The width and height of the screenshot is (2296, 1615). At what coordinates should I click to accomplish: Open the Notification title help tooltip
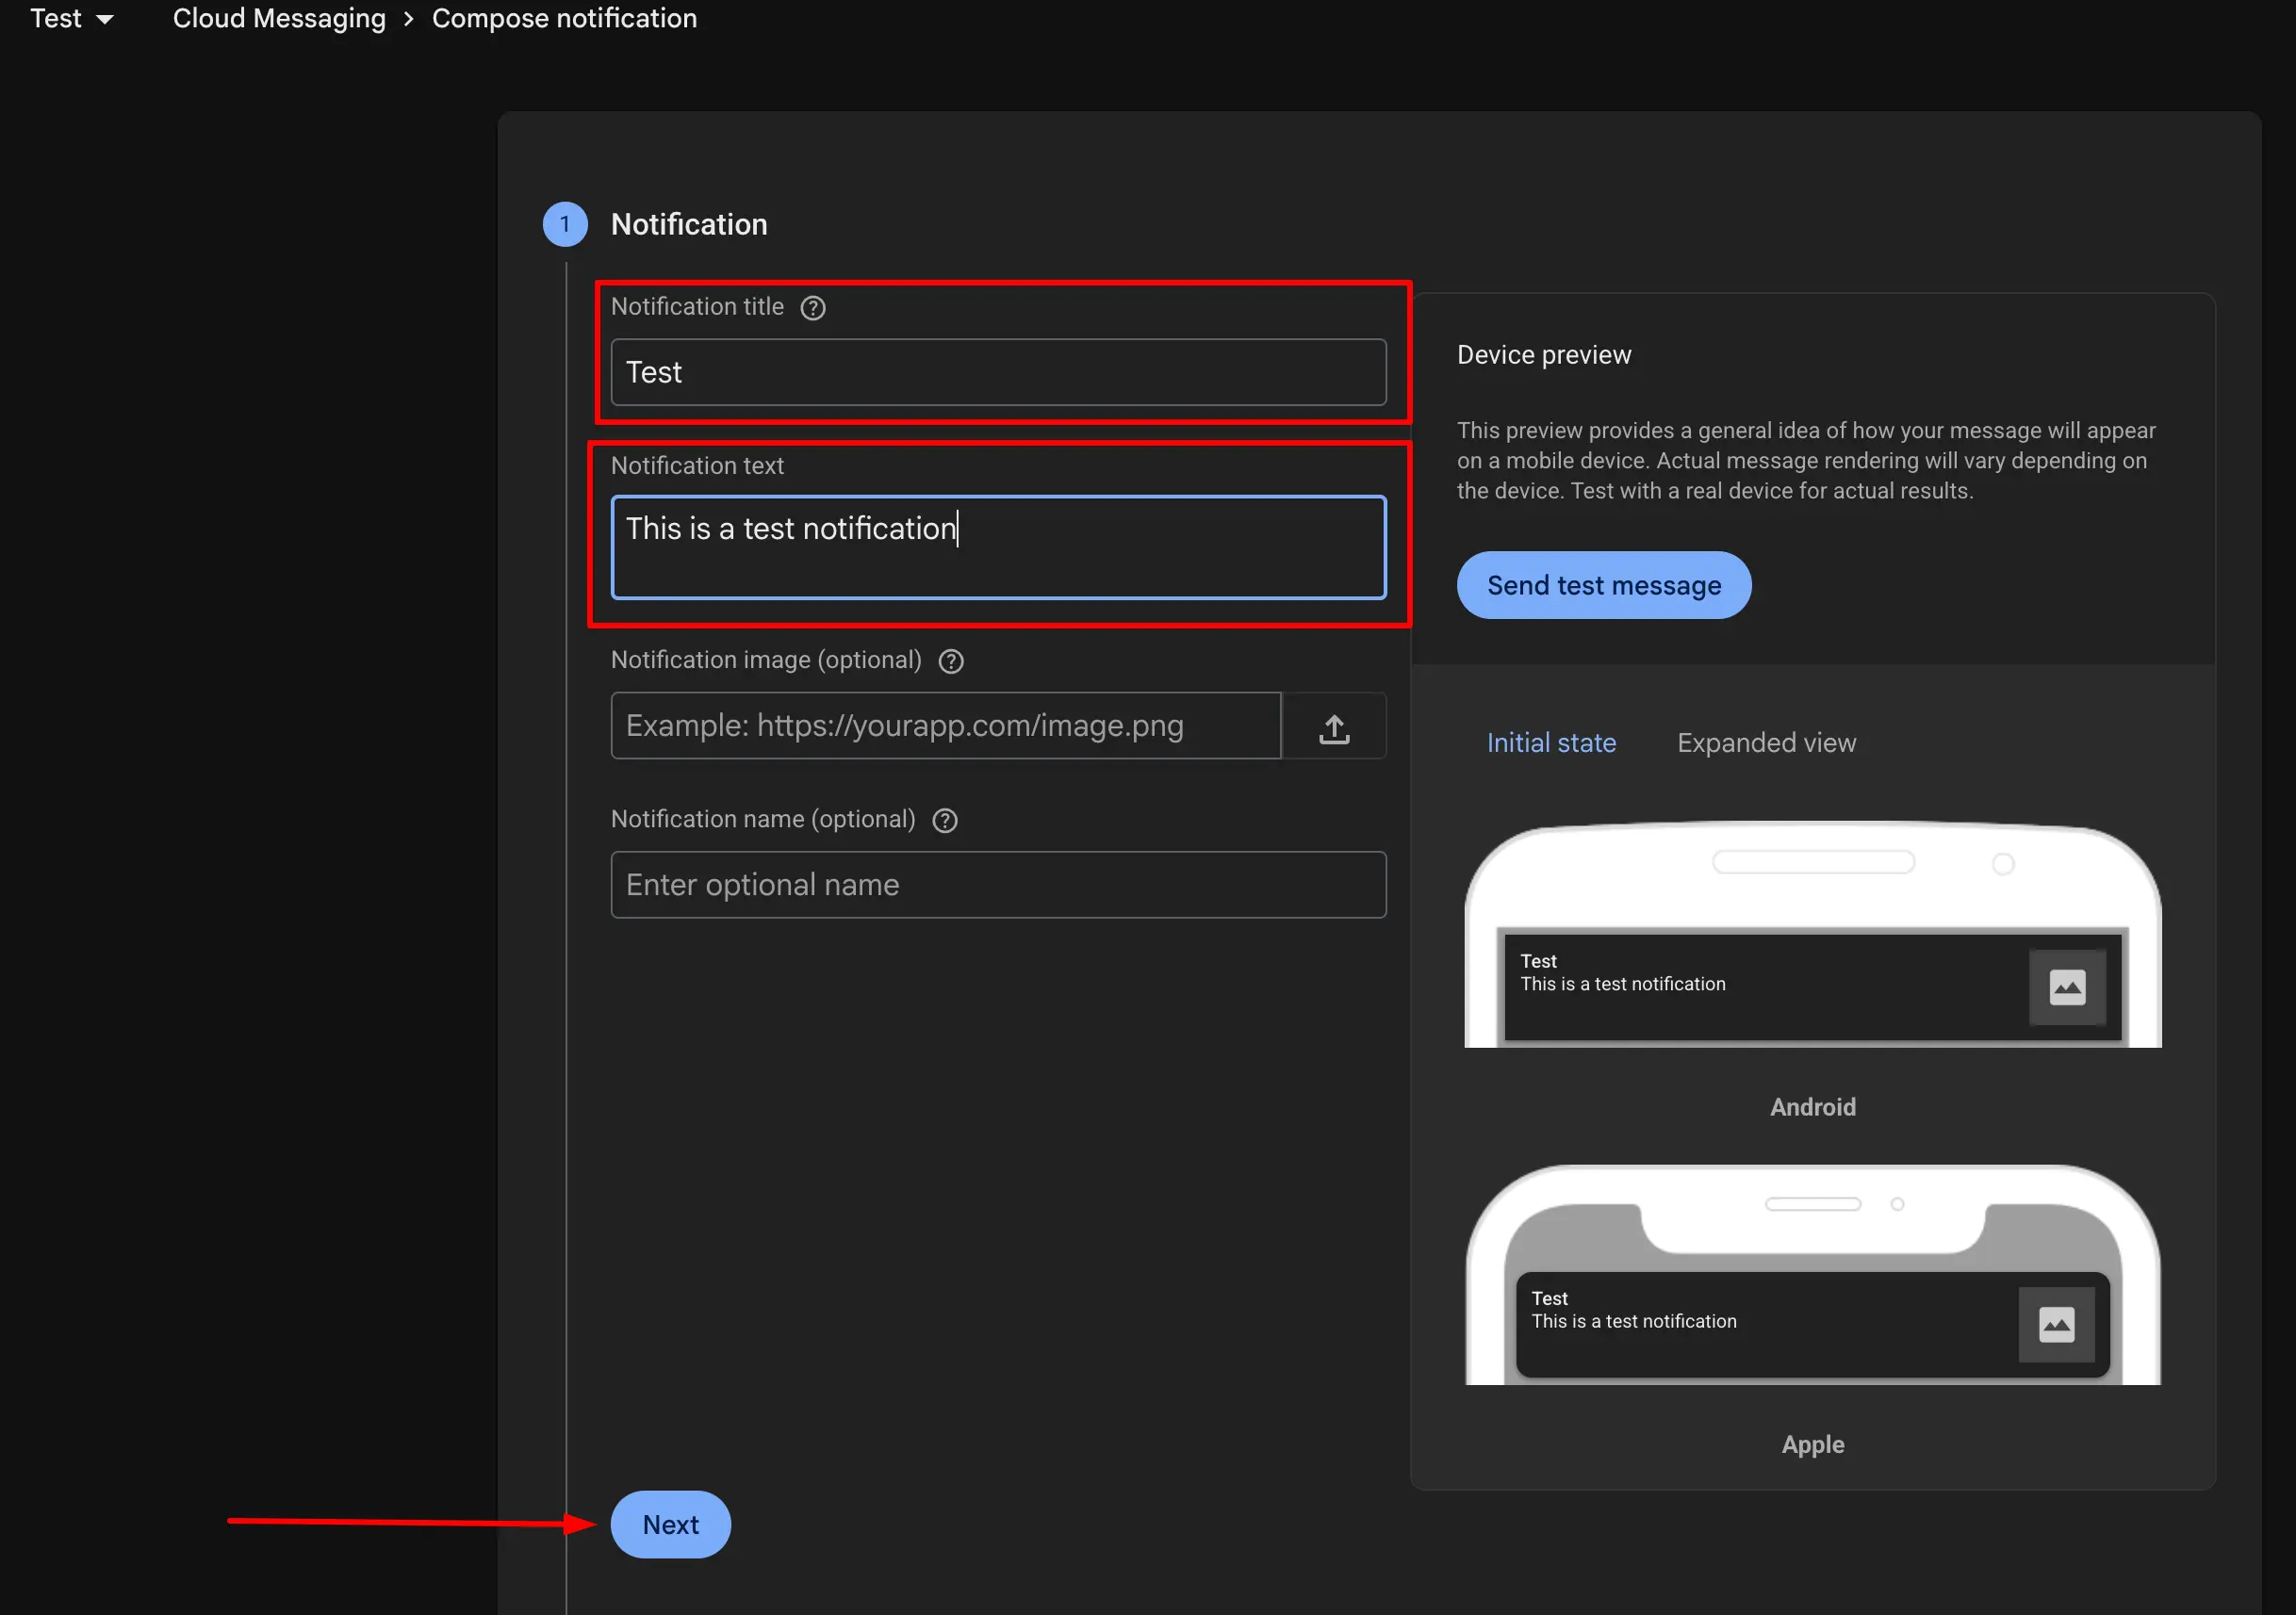(x=813, y=307)
